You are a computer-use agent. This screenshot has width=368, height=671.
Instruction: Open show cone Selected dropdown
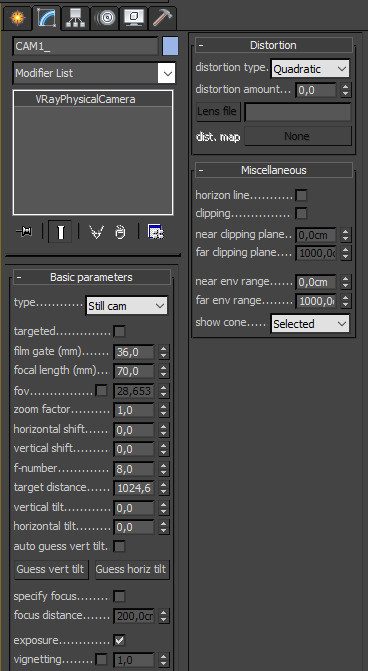pyautogui.click(x=310, y=324)
